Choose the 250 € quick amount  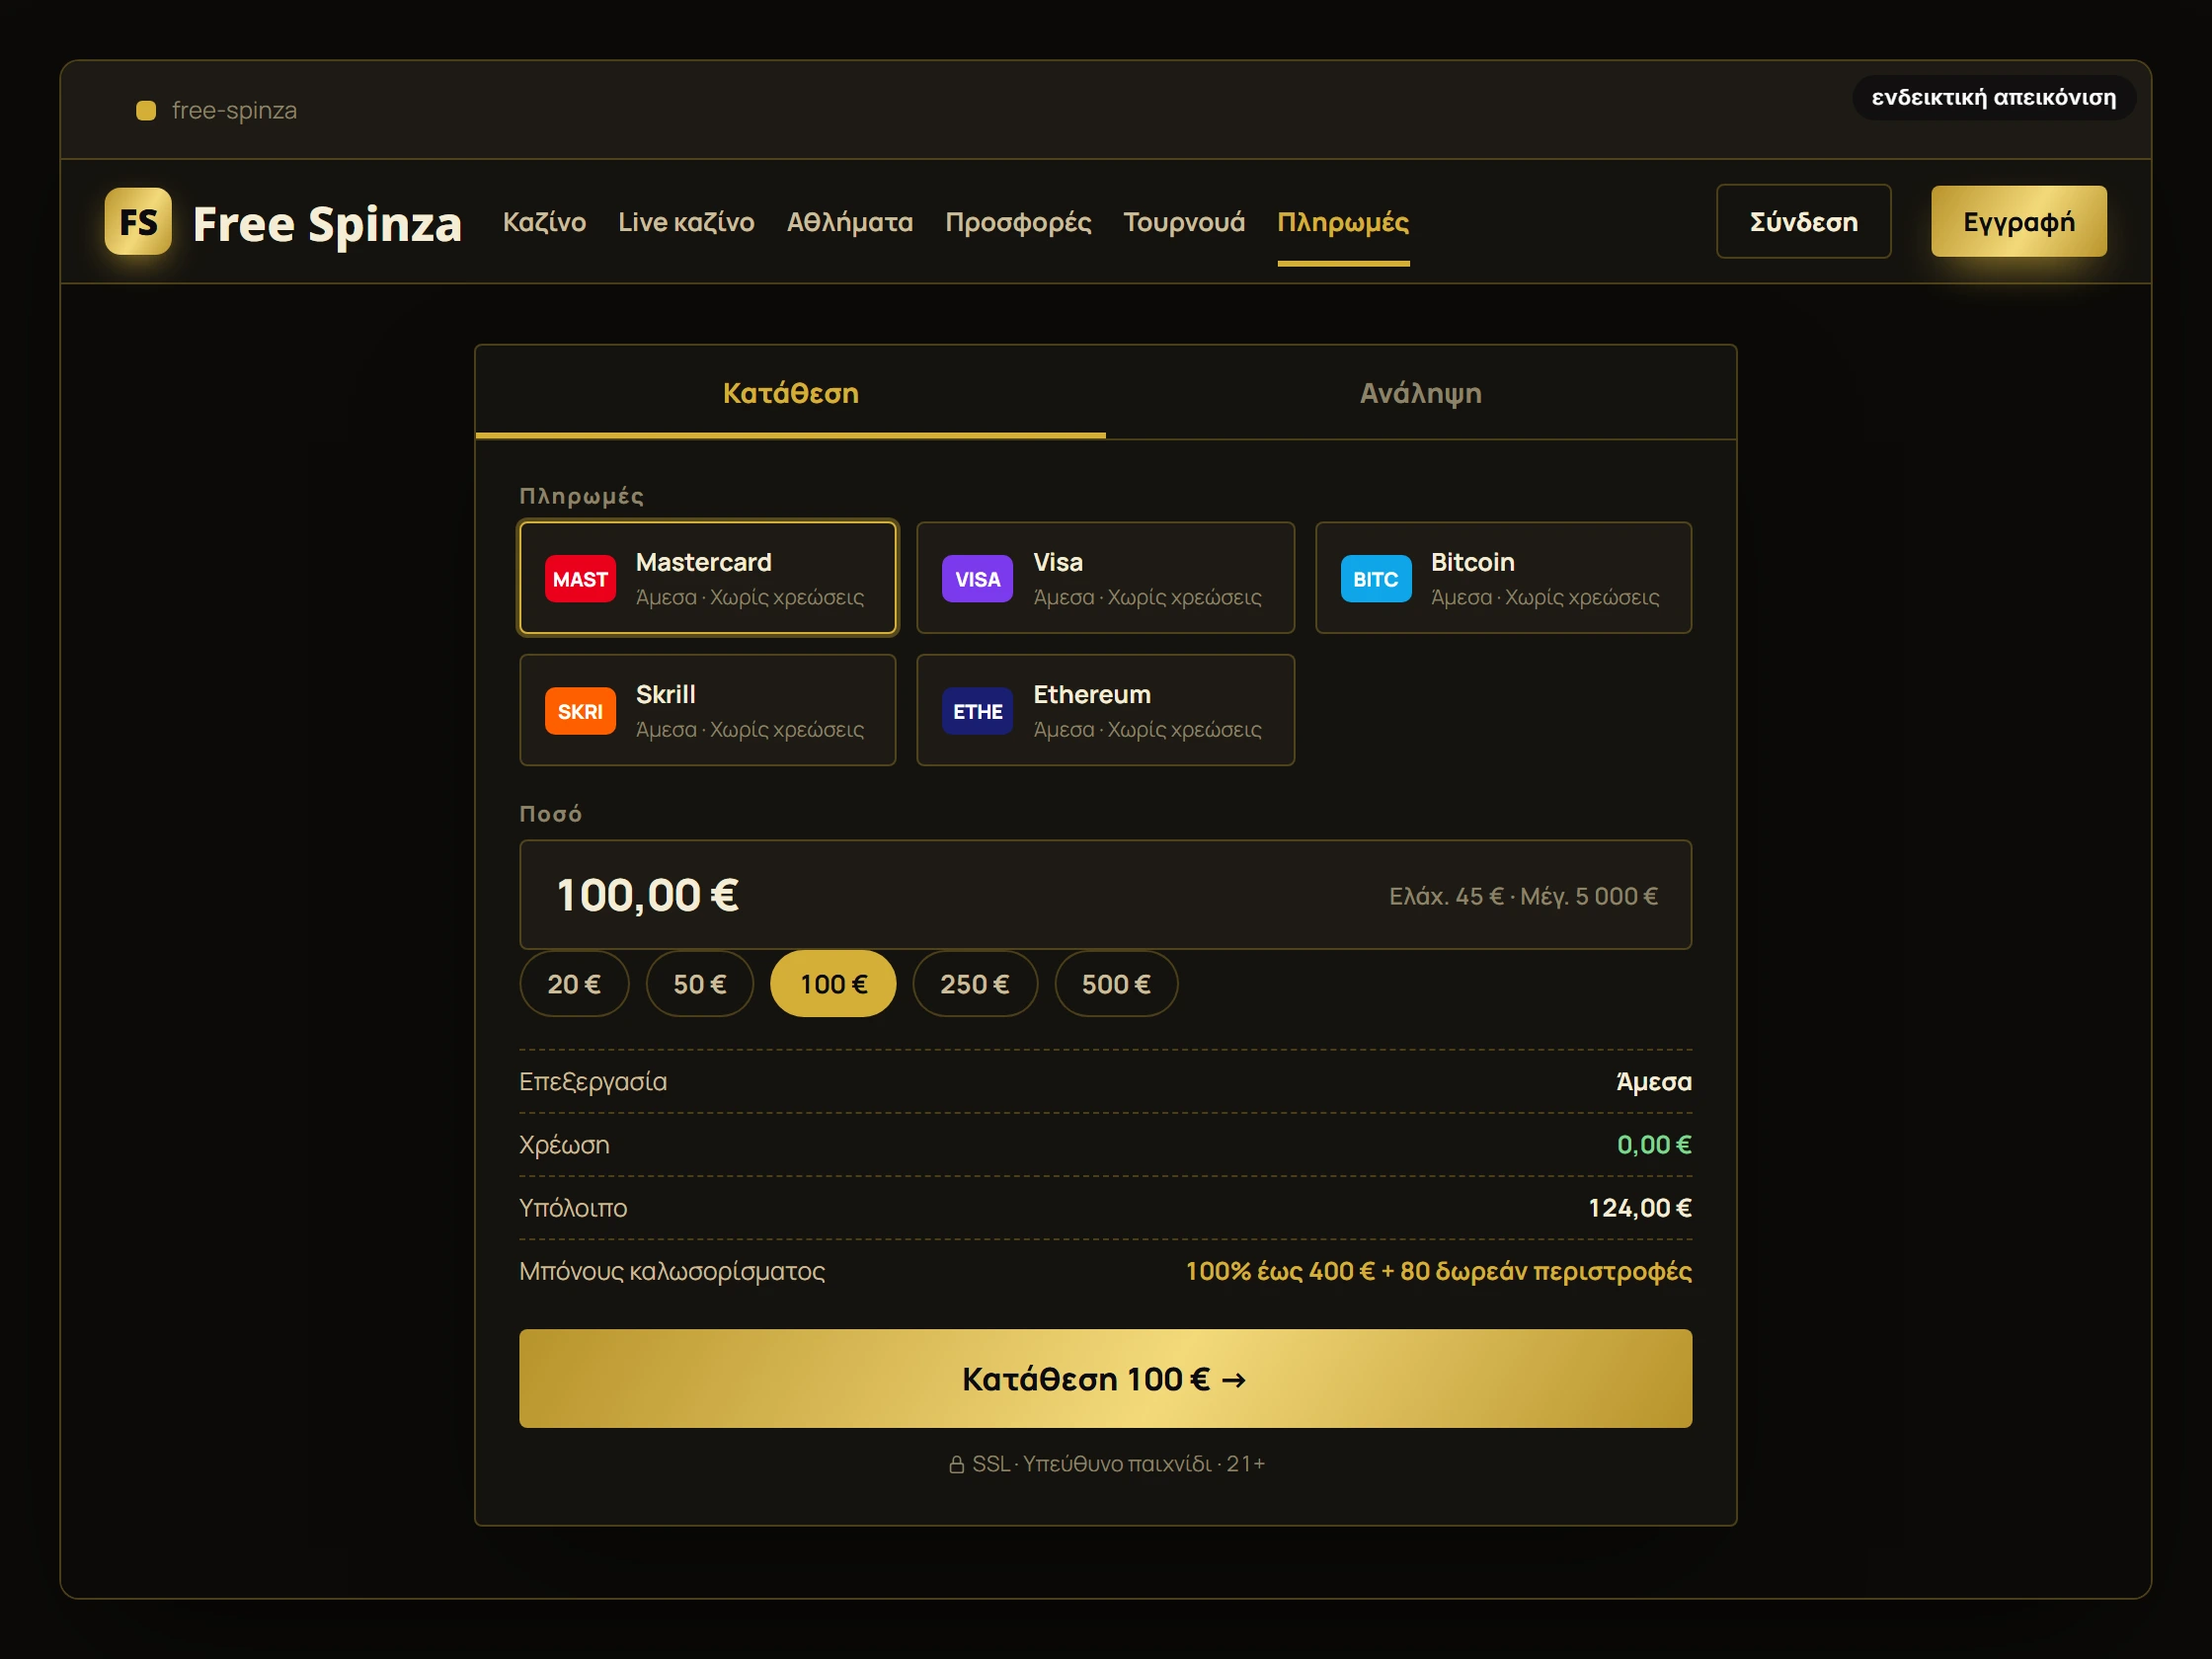tap(975, 984)
